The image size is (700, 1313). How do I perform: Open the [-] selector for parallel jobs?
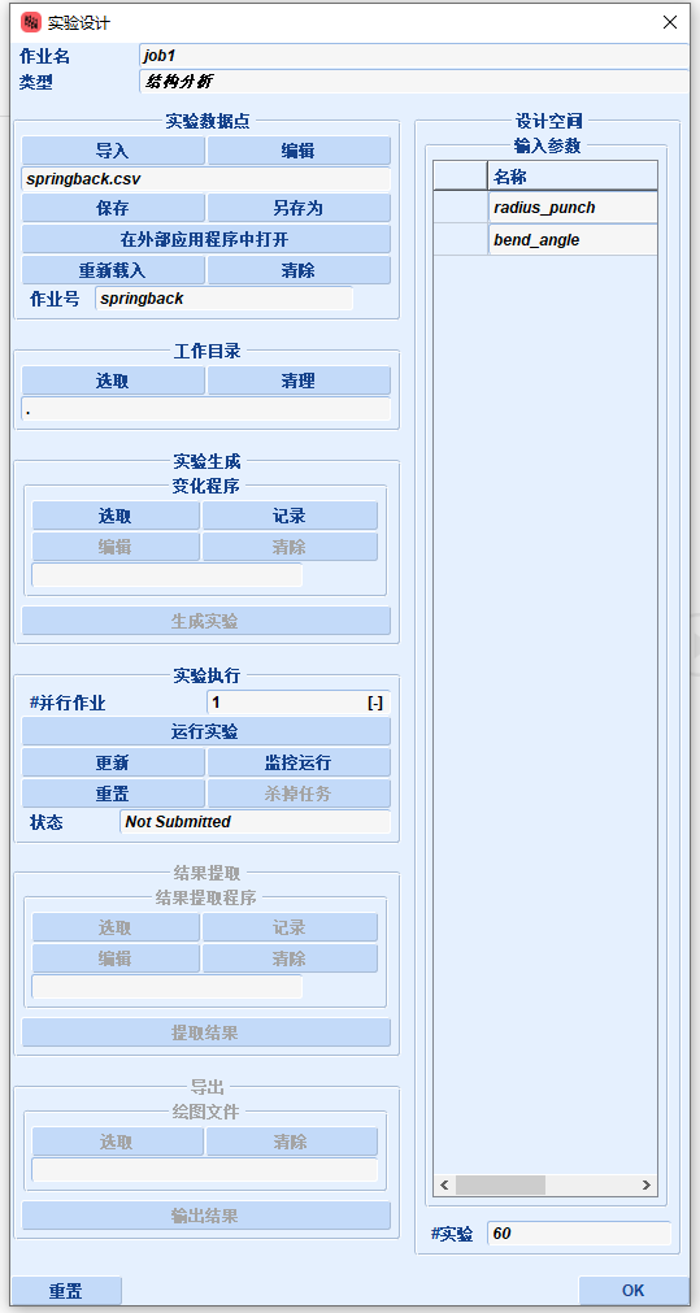[375, 703]
